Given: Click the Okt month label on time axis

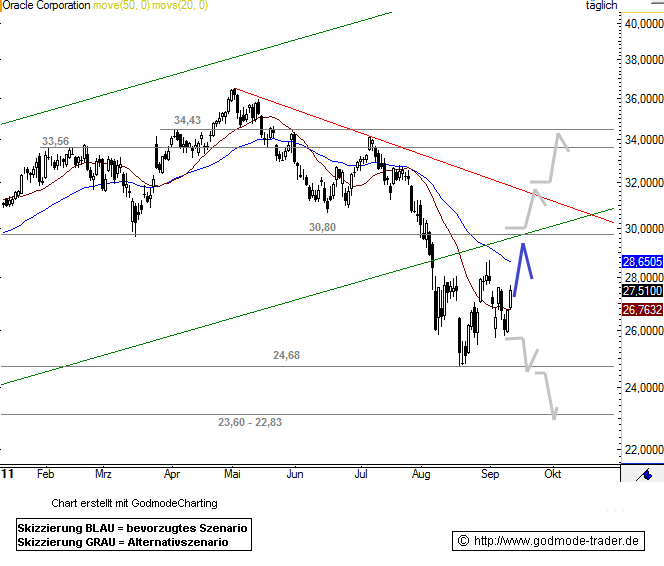Looking at the screenshot, I should (553, 474).
